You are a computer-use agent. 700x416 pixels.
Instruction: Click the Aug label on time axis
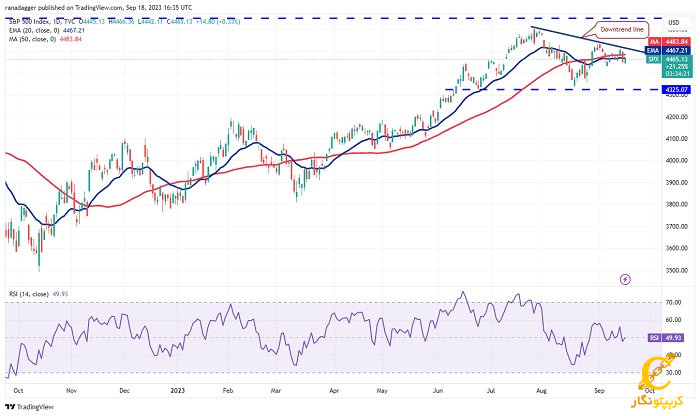[x=541, y=391]
